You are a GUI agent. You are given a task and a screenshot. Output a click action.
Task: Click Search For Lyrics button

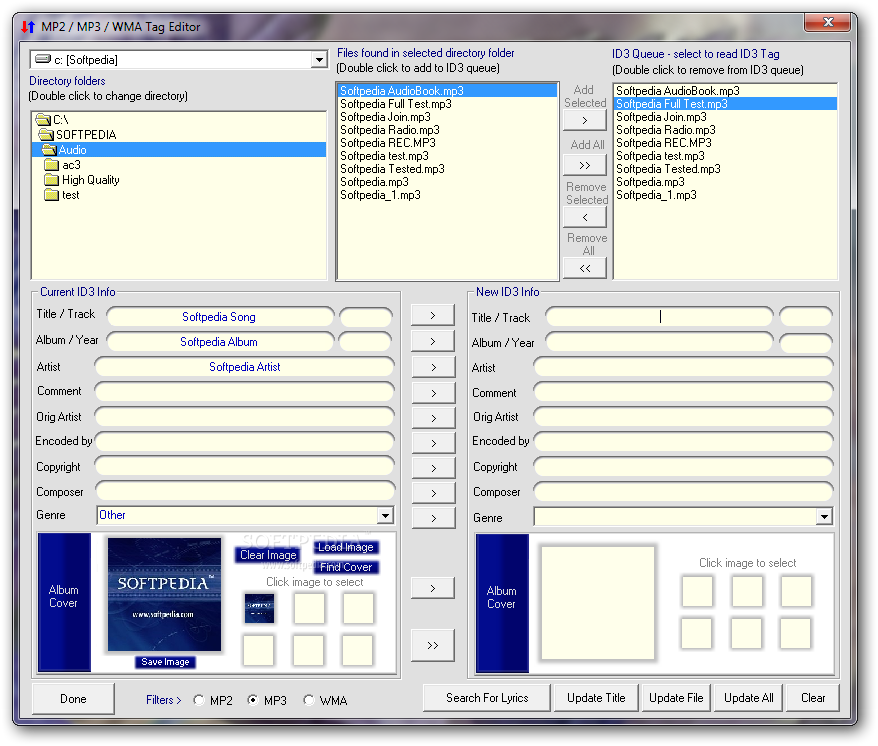[x=487, y=698]
